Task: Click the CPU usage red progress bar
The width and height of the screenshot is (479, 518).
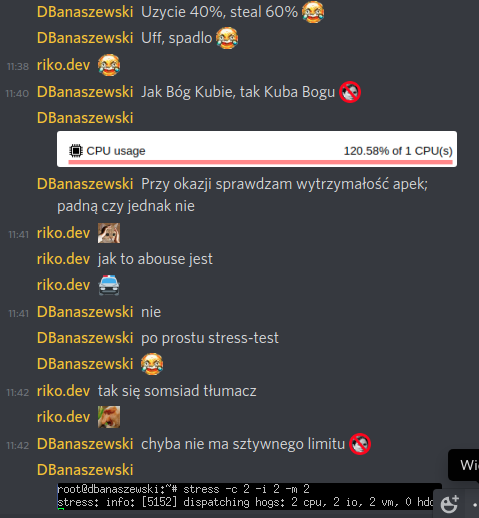Action: pos(260,162)
